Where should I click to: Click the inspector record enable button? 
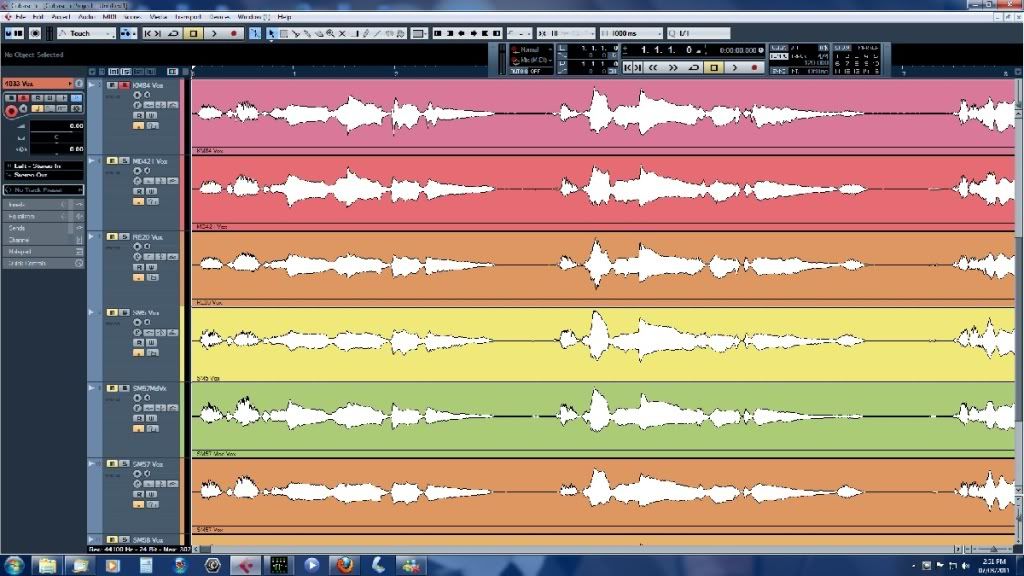pyautogui.click(x=11, y=111)
